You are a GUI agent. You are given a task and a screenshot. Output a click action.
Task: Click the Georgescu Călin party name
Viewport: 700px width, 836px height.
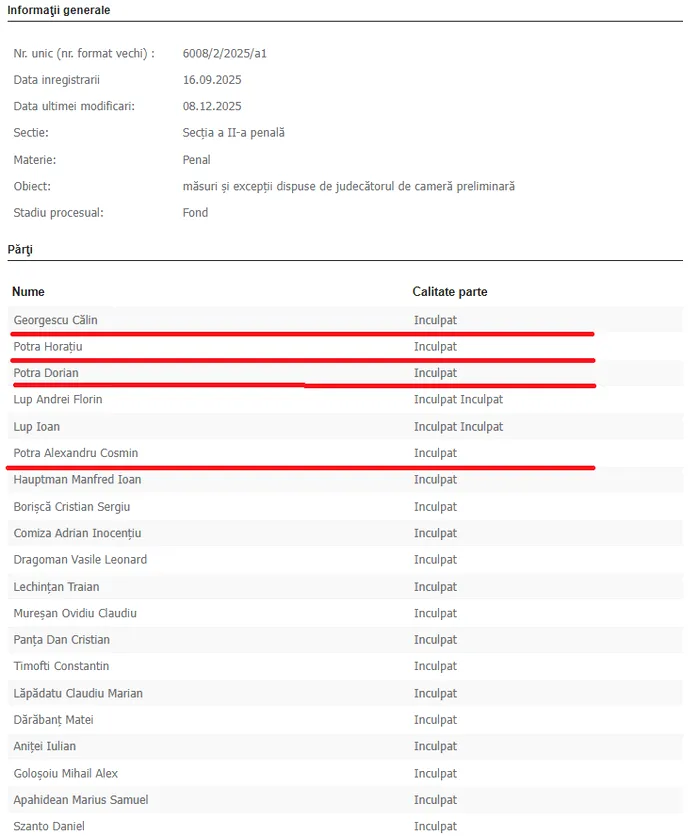(56, 320)
